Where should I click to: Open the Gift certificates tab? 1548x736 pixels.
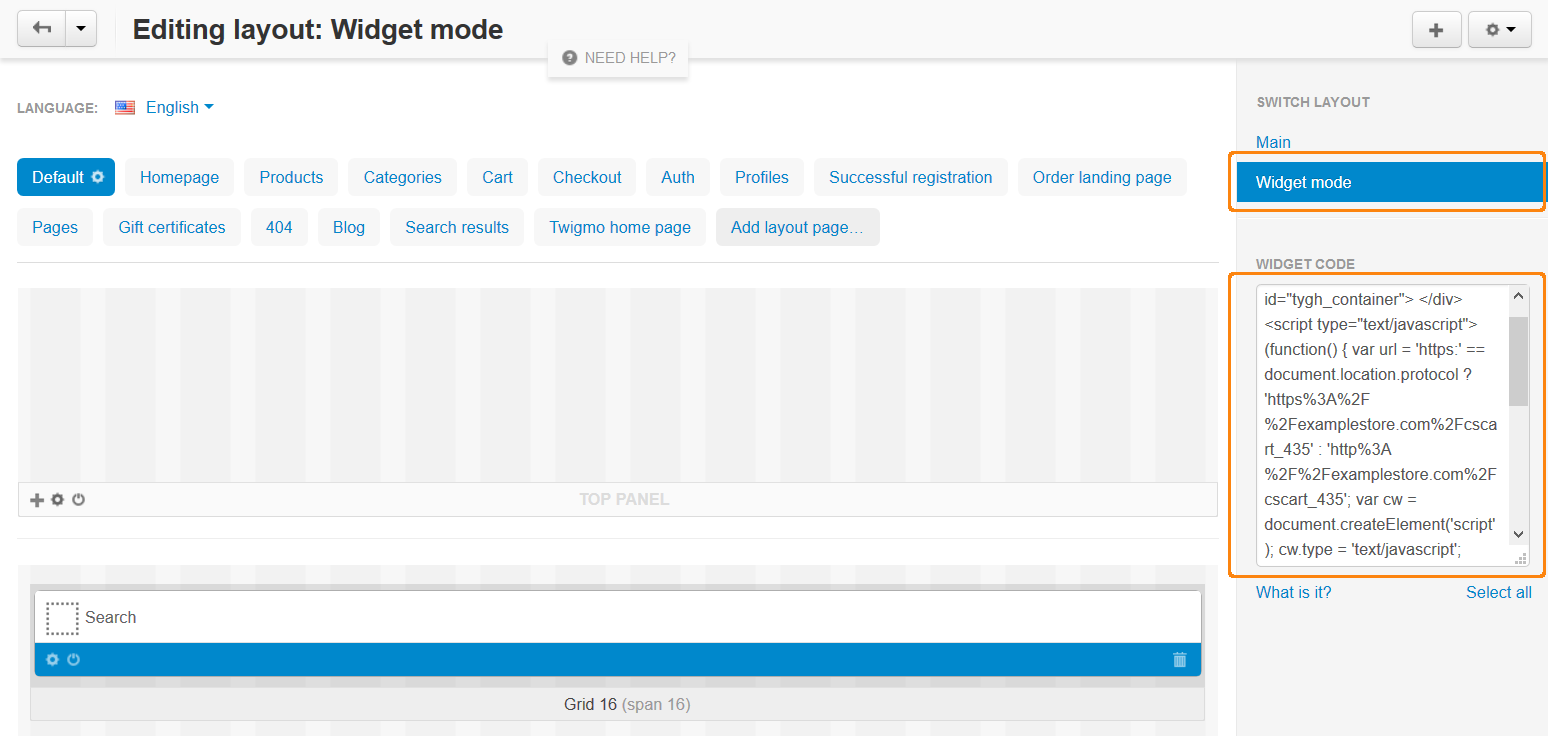point(172,227)
